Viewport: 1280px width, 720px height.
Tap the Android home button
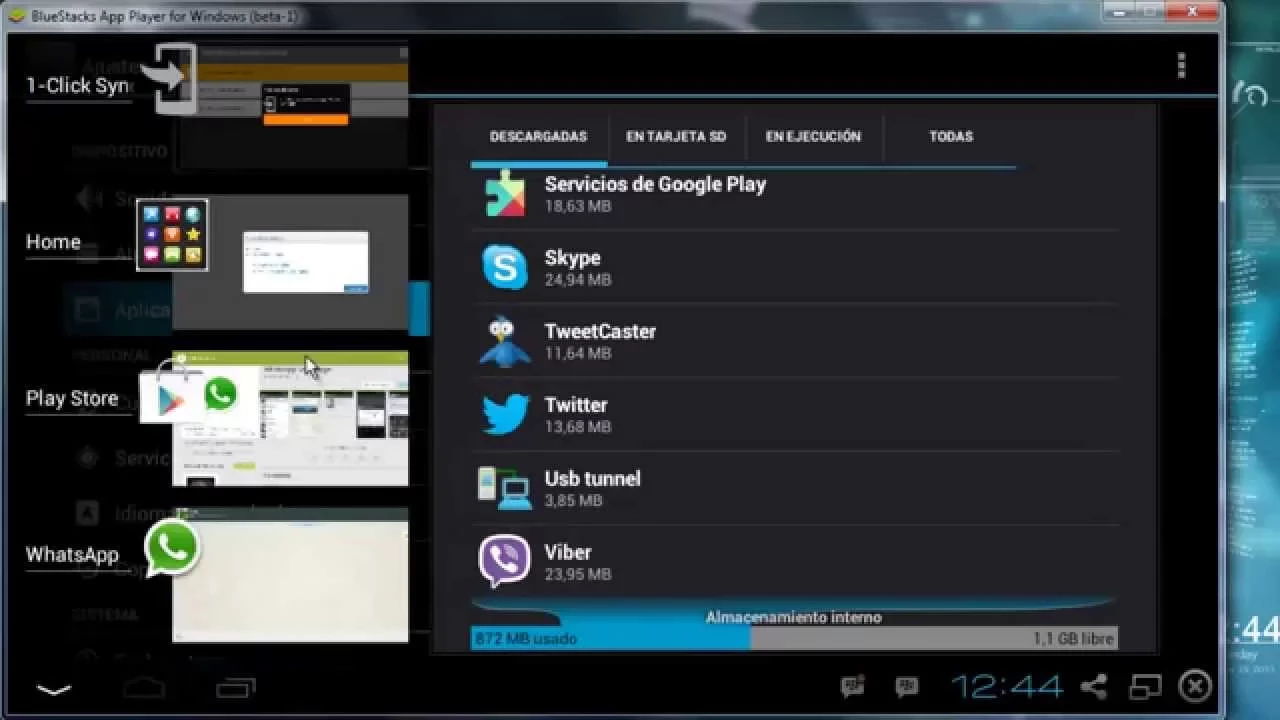[144, 687]
